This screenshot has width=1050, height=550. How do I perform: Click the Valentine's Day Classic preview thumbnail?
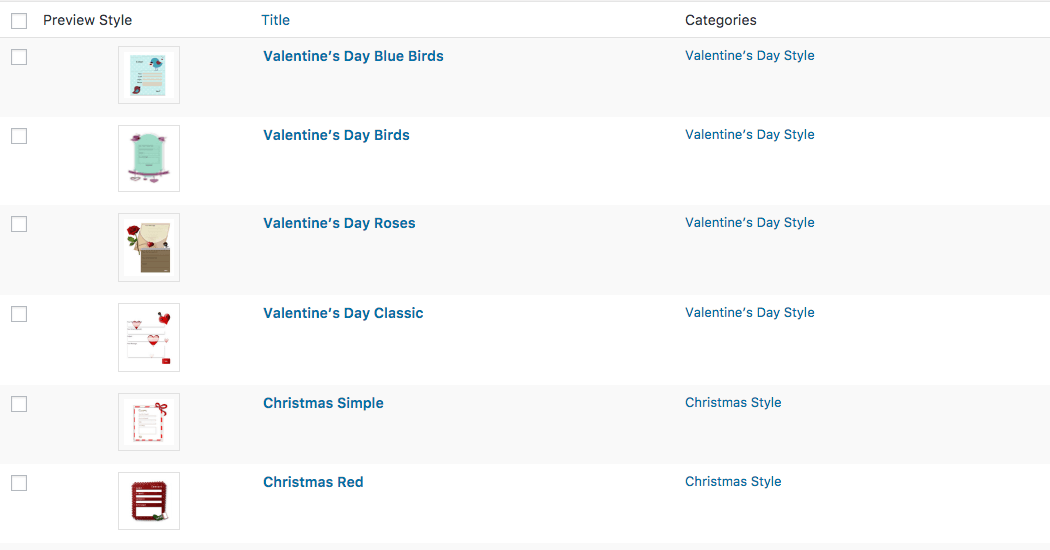pos(148,338)
